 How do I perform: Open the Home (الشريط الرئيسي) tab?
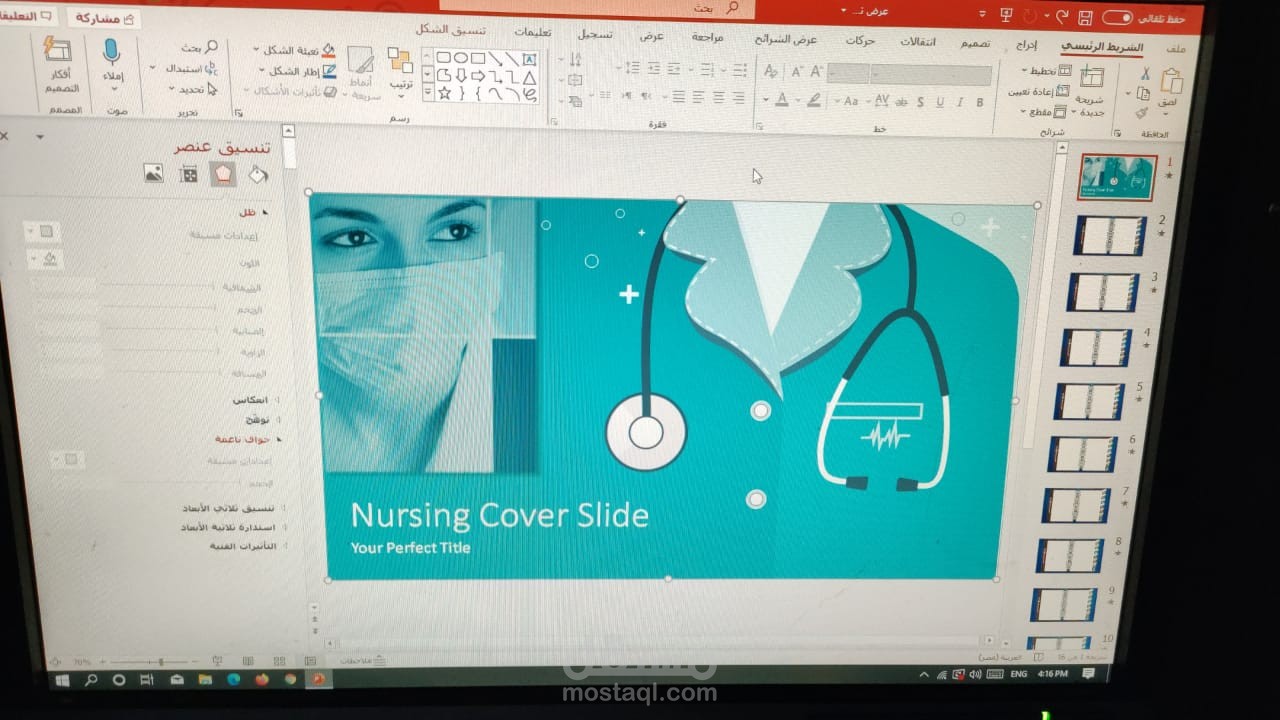coord(1101,47)
